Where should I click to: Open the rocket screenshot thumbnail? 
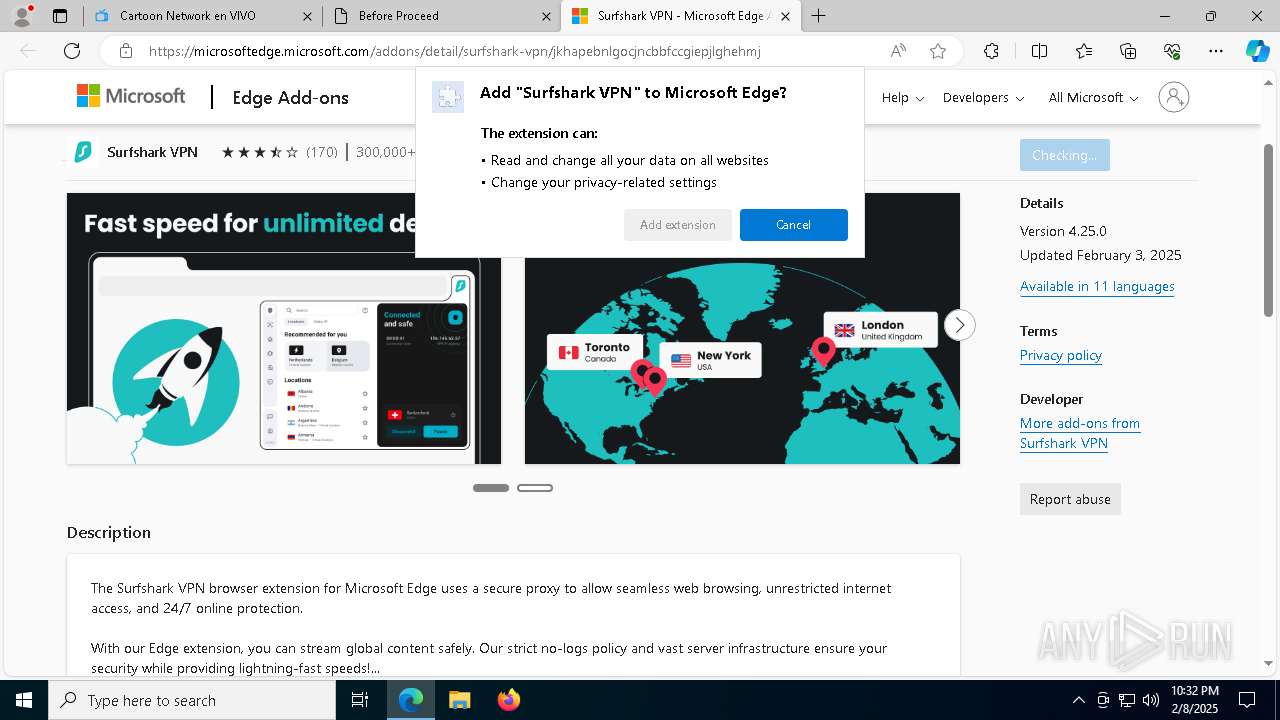(x=284, y=328)
